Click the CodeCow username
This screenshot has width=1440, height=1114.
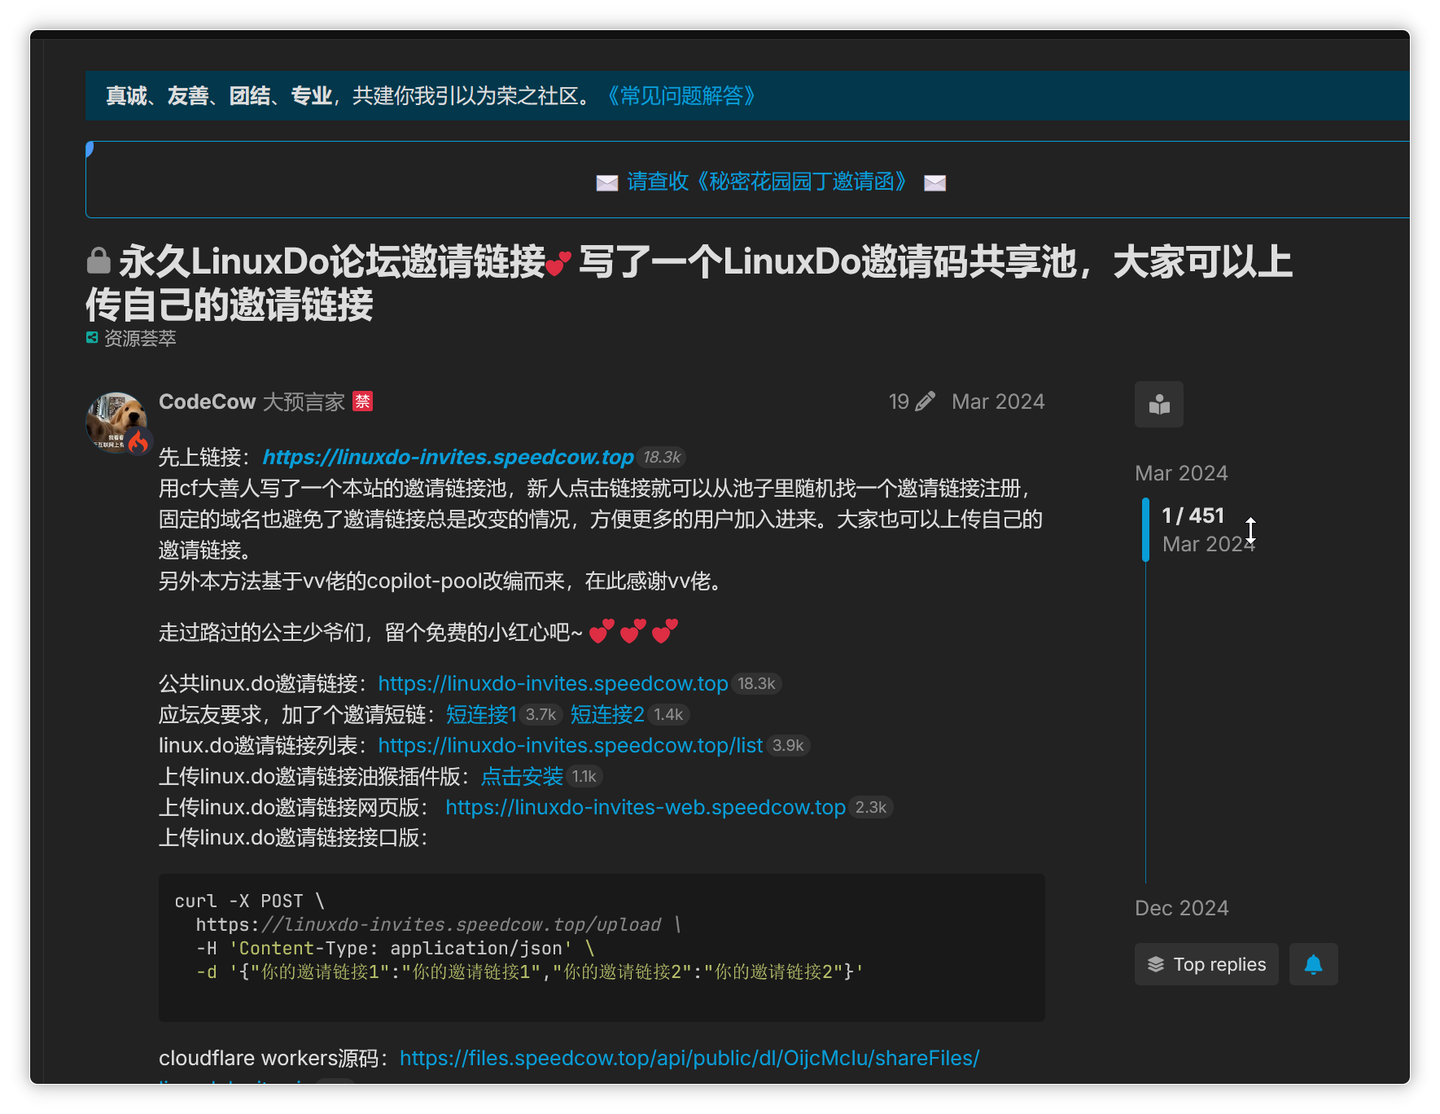click(207, 400)
